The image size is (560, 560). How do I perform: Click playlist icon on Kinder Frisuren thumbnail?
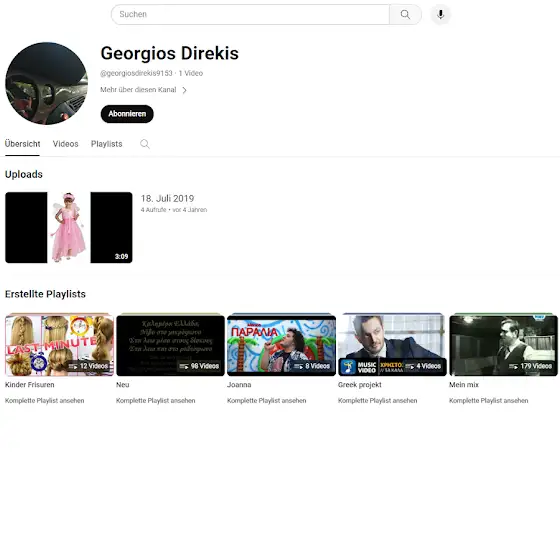click(73, 366)
